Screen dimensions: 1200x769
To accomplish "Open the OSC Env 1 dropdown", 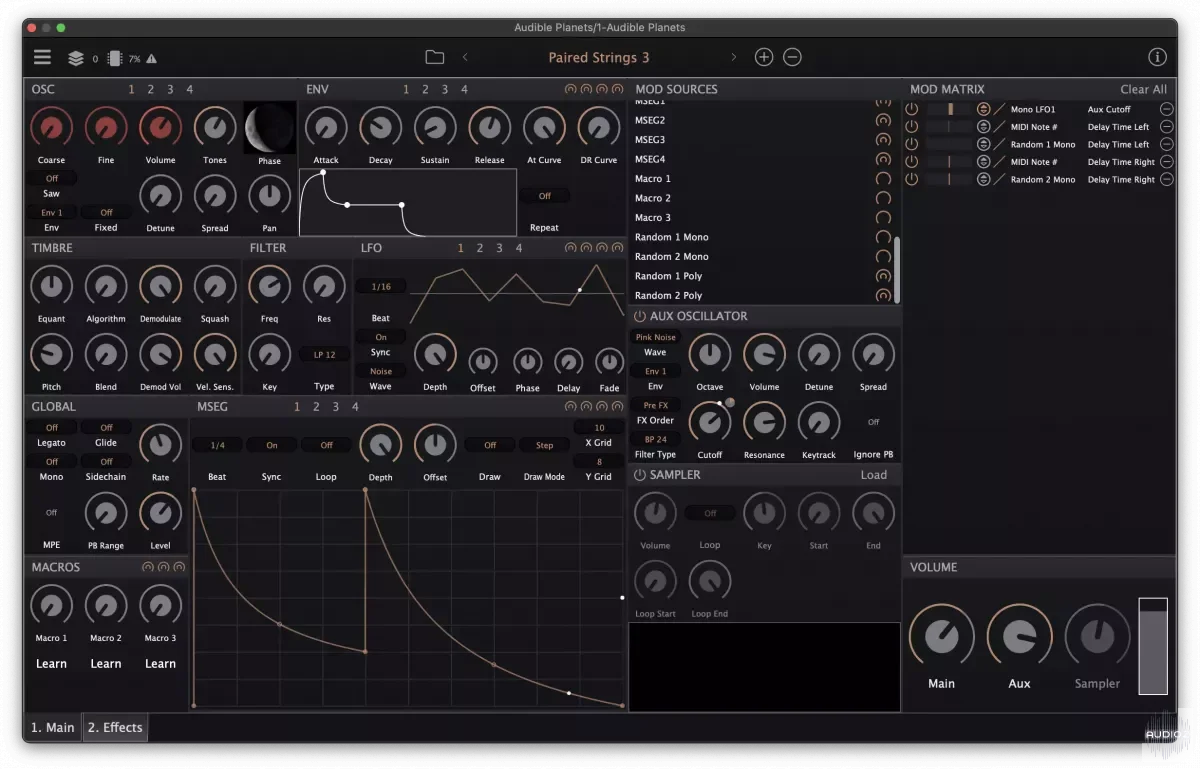I will [x=52, y=212].
